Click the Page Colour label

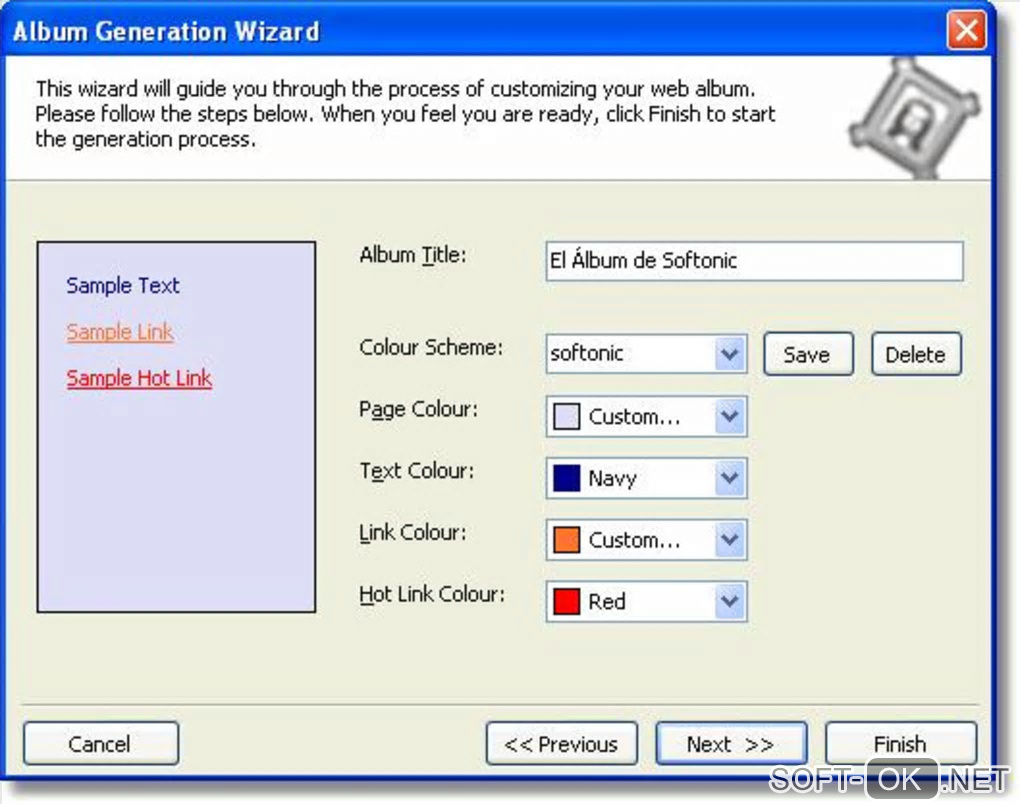coord(418,410)
